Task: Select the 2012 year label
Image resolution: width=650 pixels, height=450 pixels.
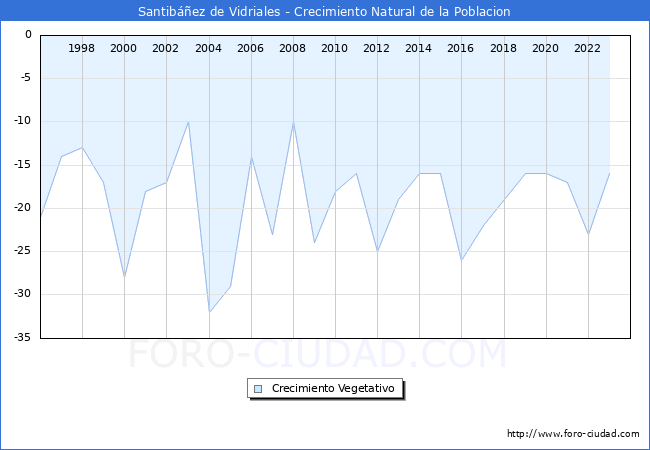Action: click(x=376, y=48)
